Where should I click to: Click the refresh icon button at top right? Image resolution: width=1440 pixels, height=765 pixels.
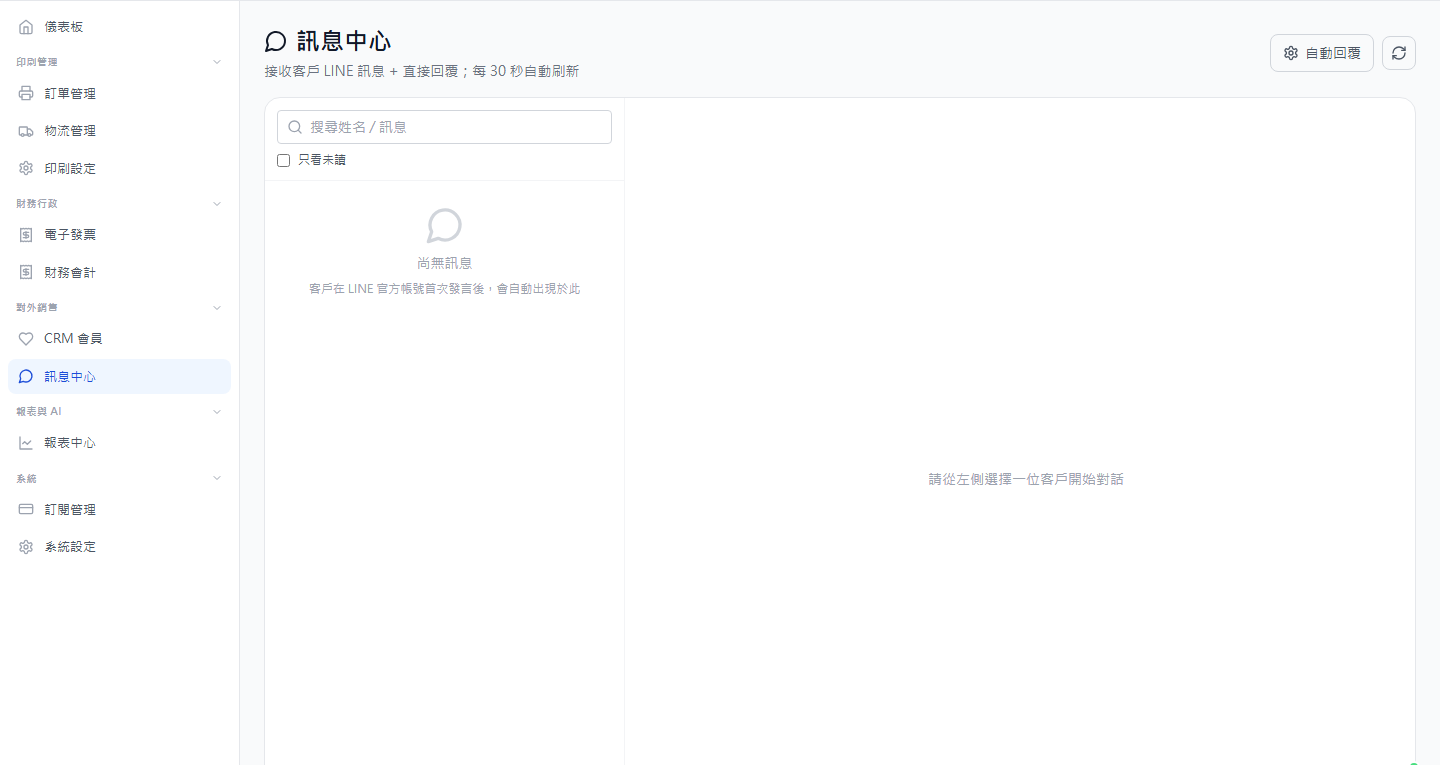tap(1399, 53)
